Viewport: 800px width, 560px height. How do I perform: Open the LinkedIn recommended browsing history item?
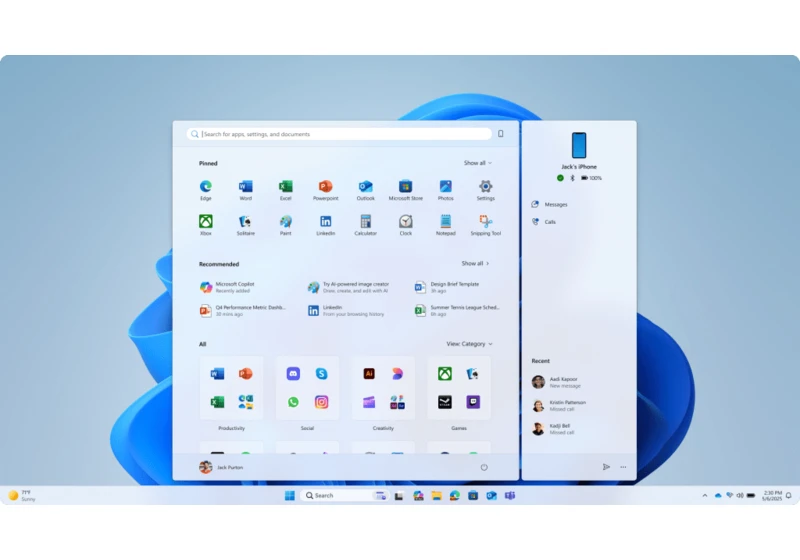[x=346, y=311]
